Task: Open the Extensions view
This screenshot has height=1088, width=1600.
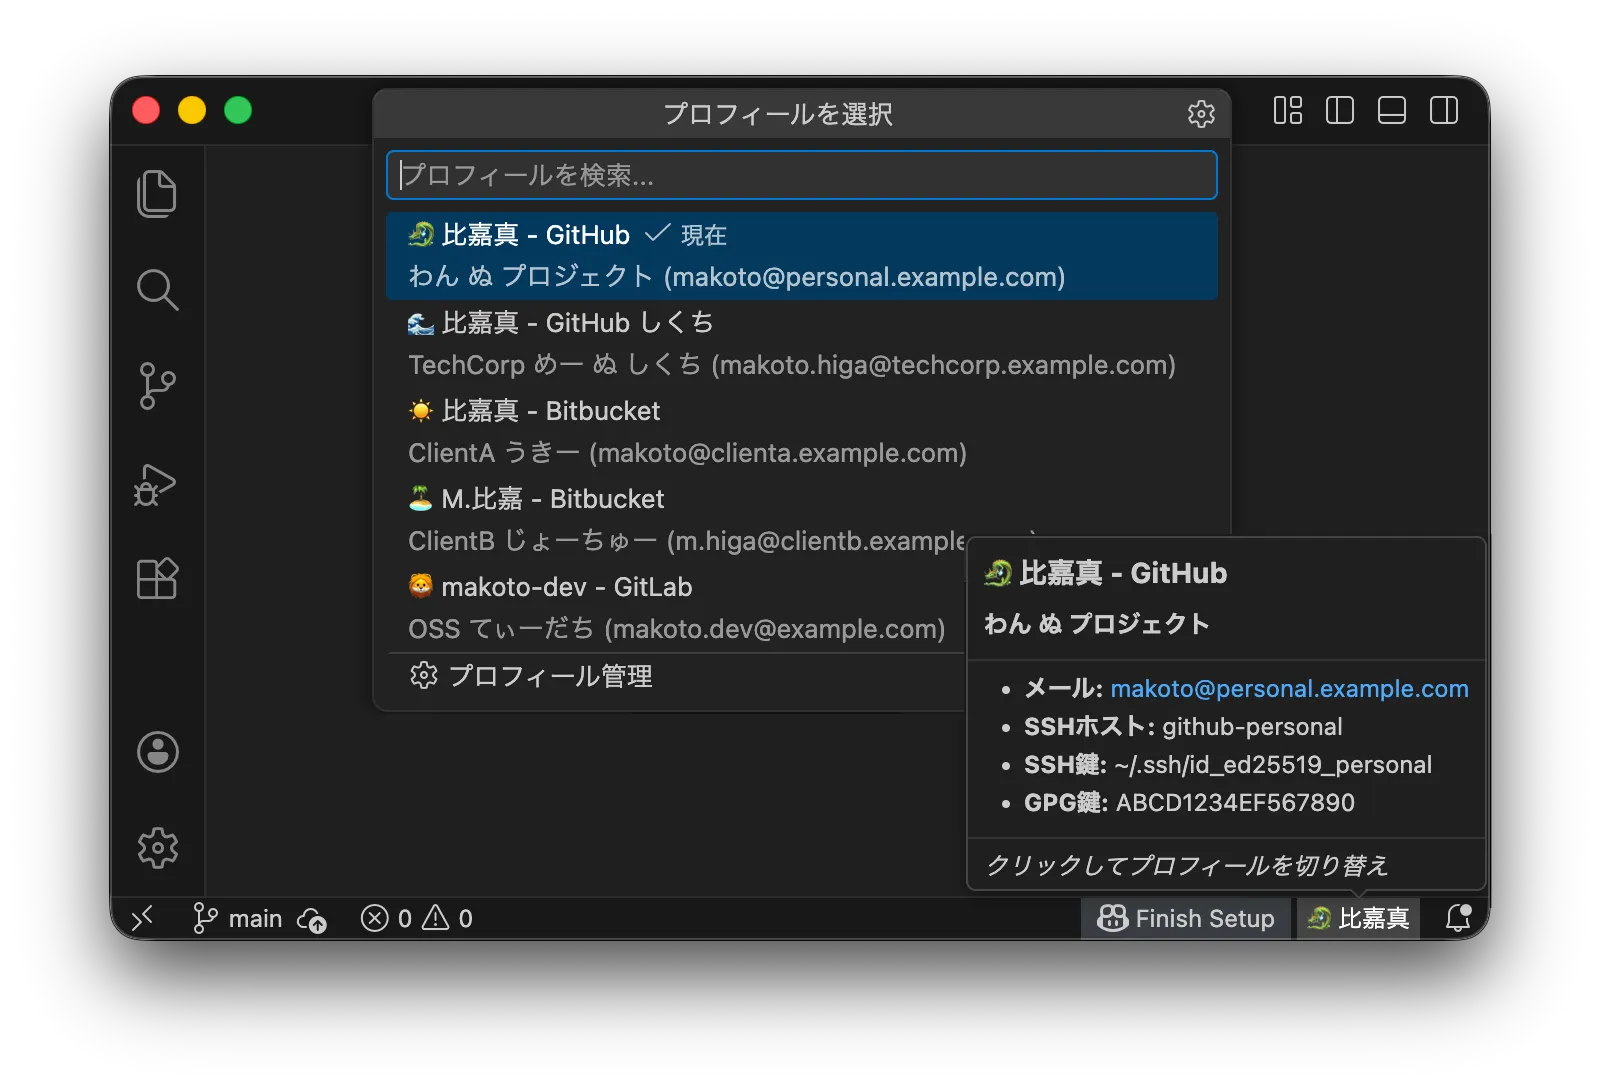Action: (157, 578)
